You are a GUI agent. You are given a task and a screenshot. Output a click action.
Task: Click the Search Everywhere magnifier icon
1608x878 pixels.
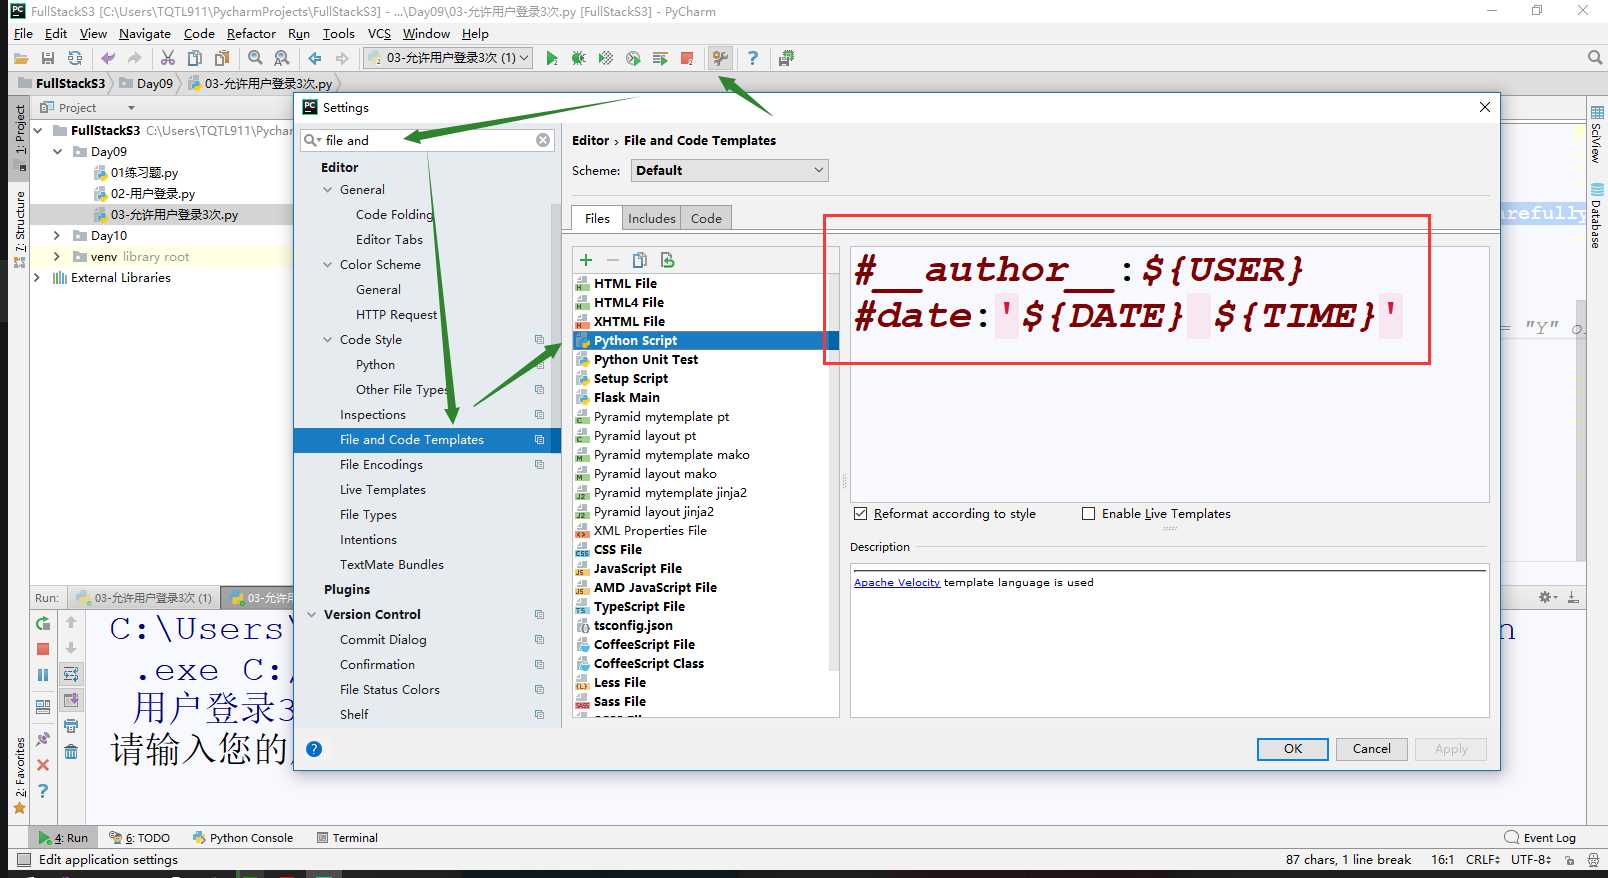pyautogui.click(x=1595, y=58)
